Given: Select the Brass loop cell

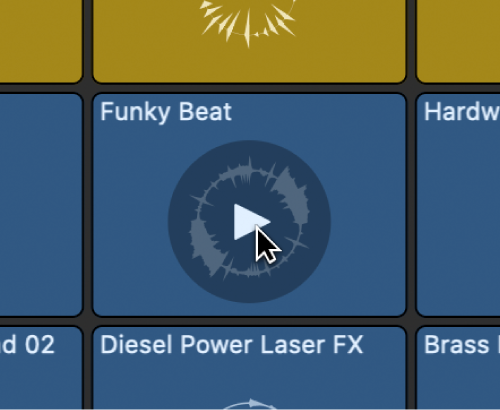Looking at the screenshot, I should [x=459, y=368].
